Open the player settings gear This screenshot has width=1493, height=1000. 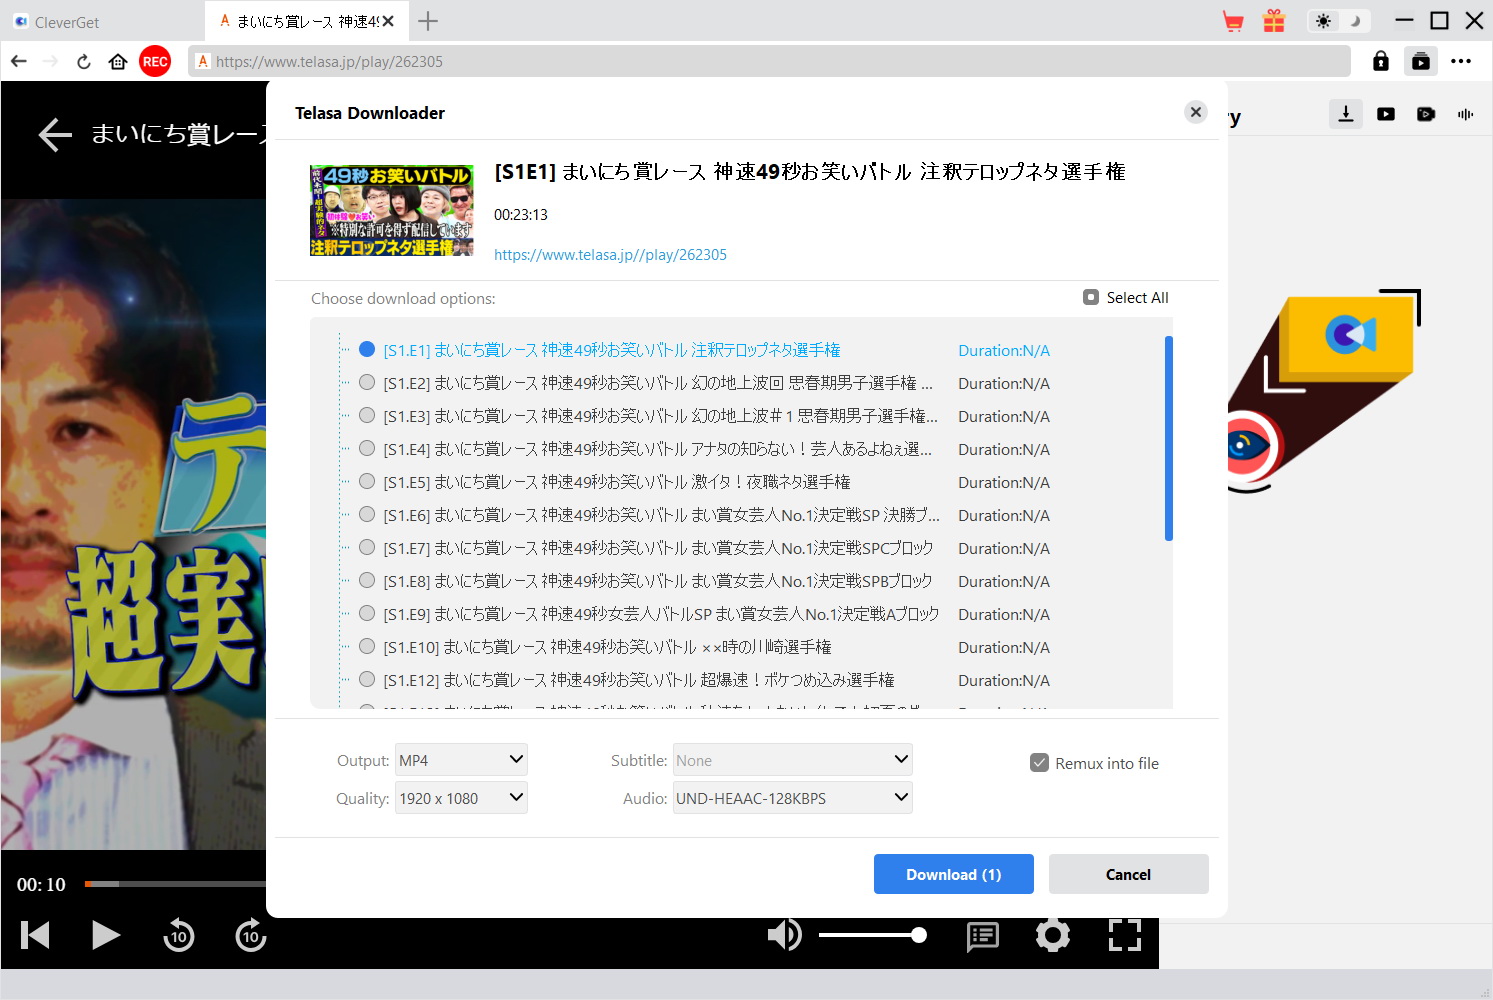[x=1053, y=935]
